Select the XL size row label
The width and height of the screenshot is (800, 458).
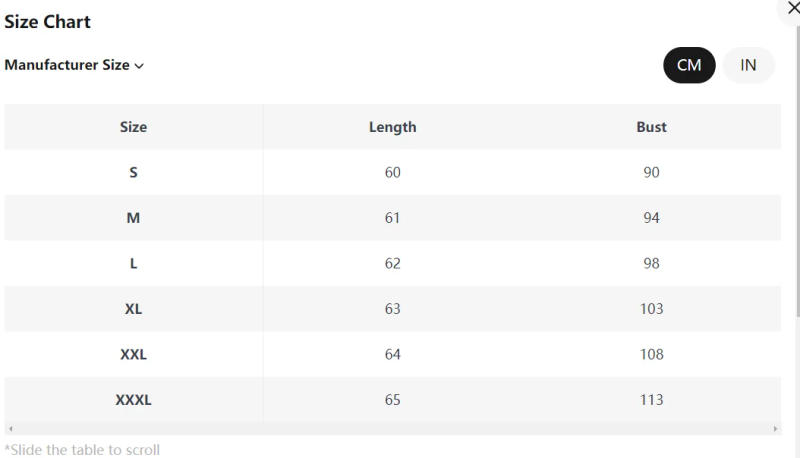point(133,309)
